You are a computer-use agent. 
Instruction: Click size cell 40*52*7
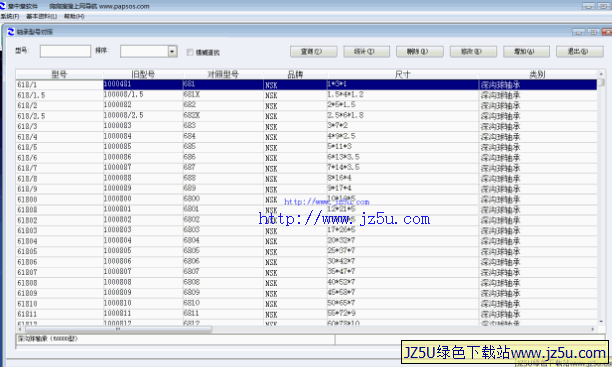click(x=402, y=283)
